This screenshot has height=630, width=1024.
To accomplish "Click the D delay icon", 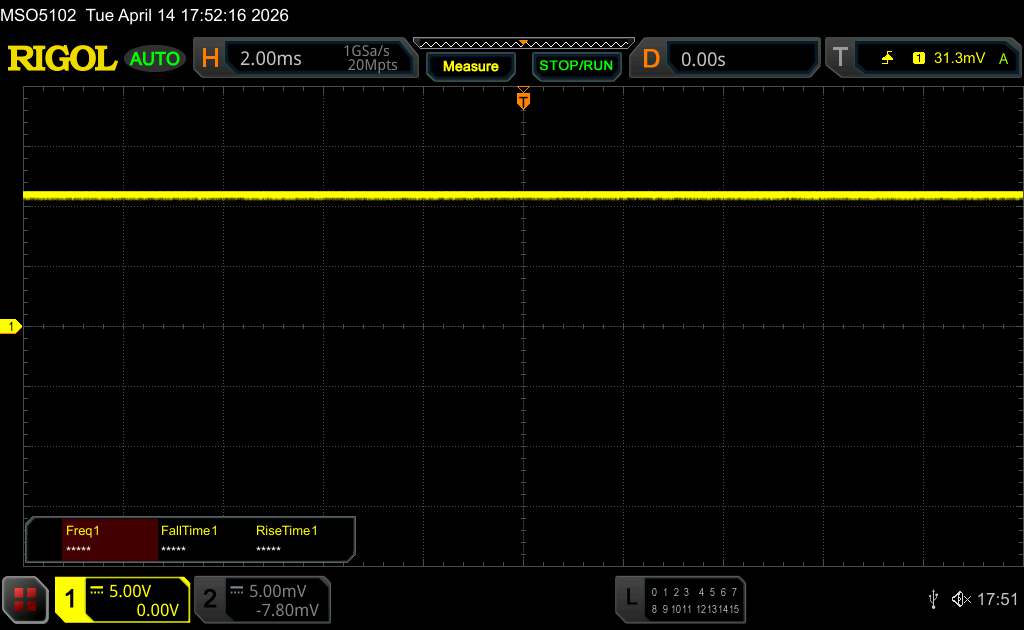I will (651, 59).
